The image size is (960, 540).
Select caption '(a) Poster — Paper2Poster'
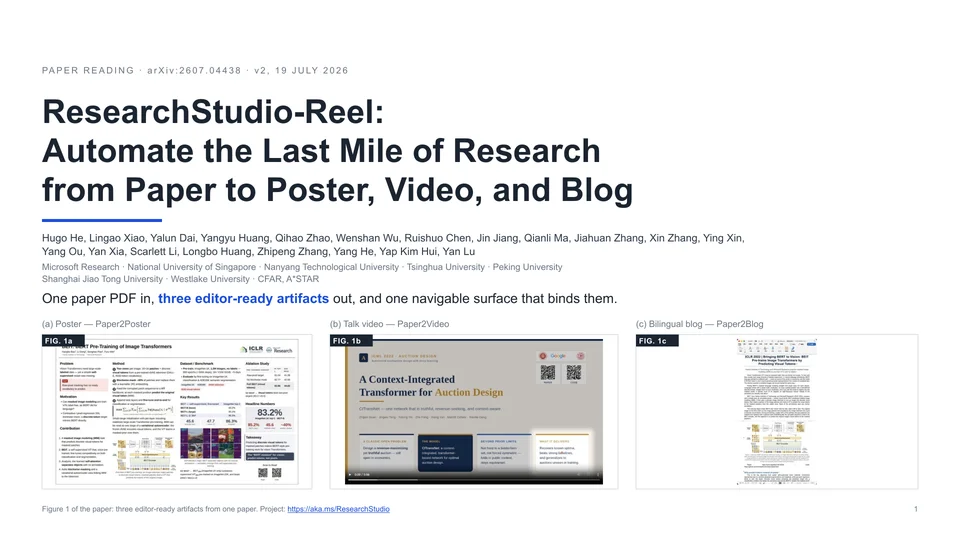[96, 324]
